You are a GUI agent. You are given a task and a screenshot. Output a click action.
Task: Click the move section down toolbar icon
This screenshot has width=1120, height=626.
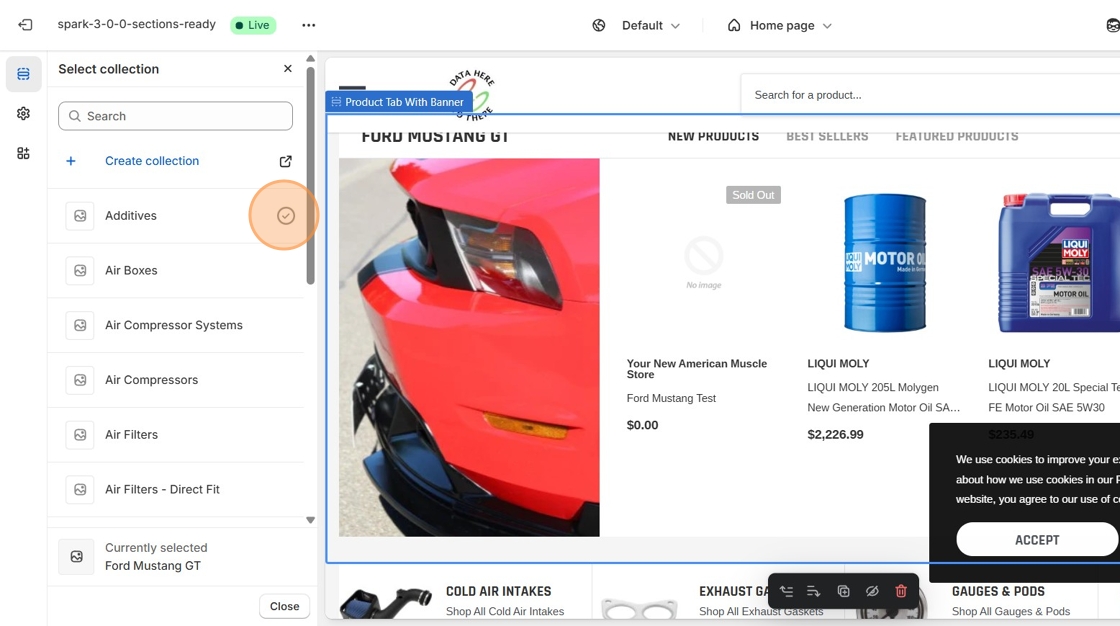pyautogui.click(x=814, y=591)
